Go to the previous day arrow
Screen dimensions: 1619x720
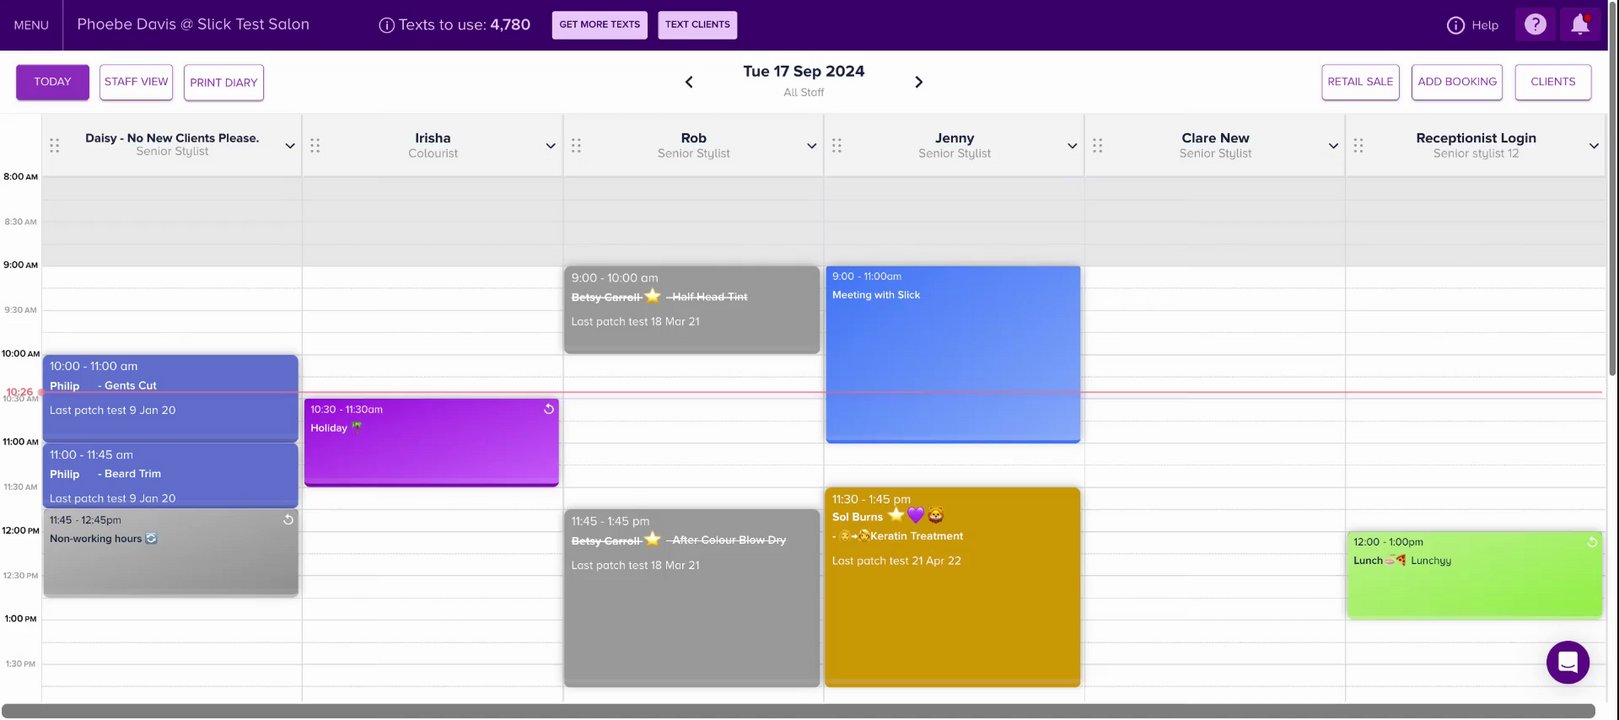click(x=689, y=82)
